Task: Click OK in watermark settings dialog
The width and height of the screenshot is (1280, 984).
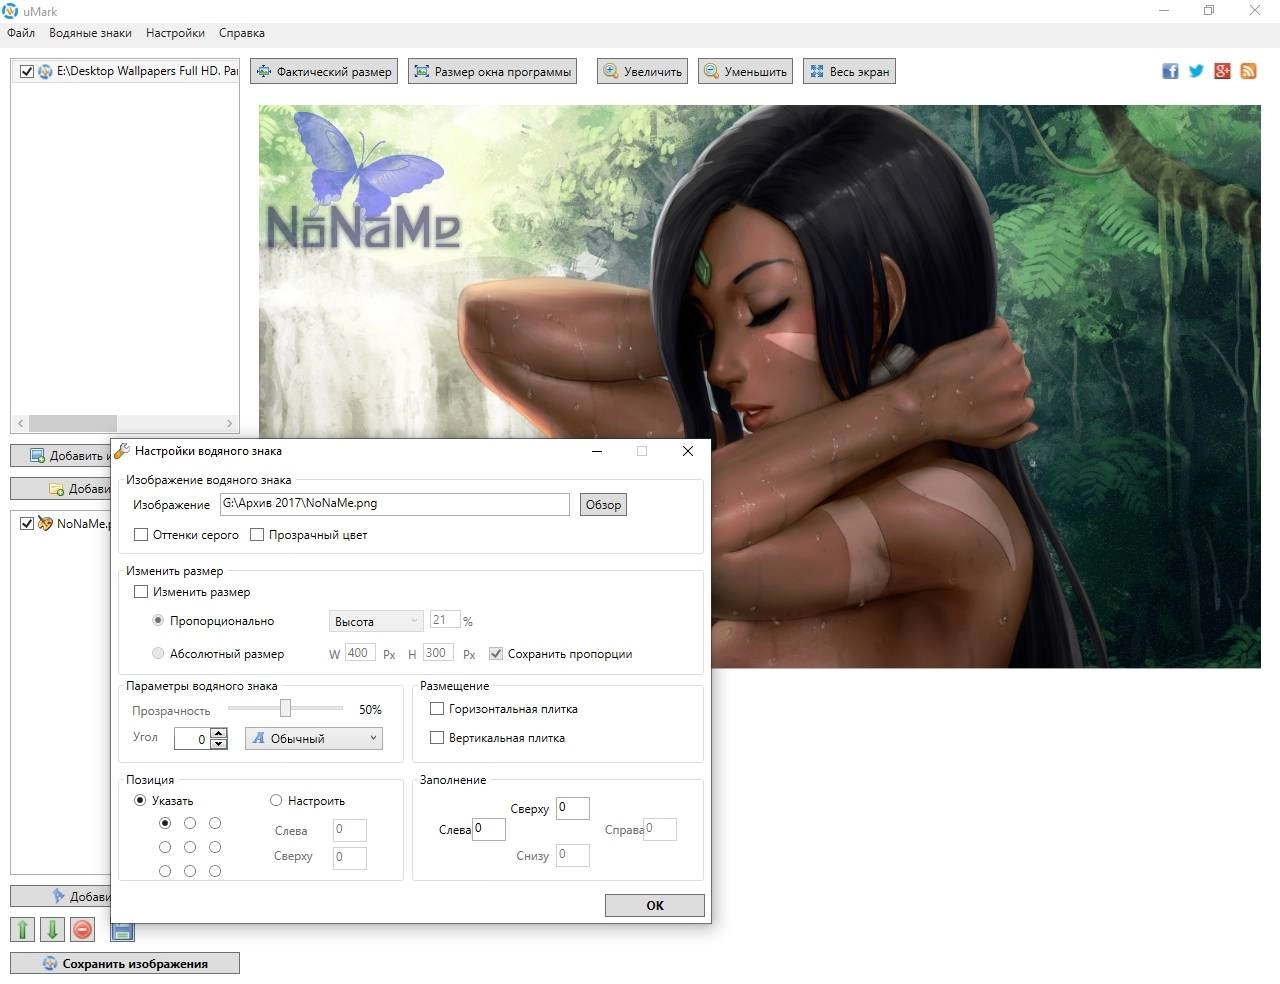Action: click(655, 906)
